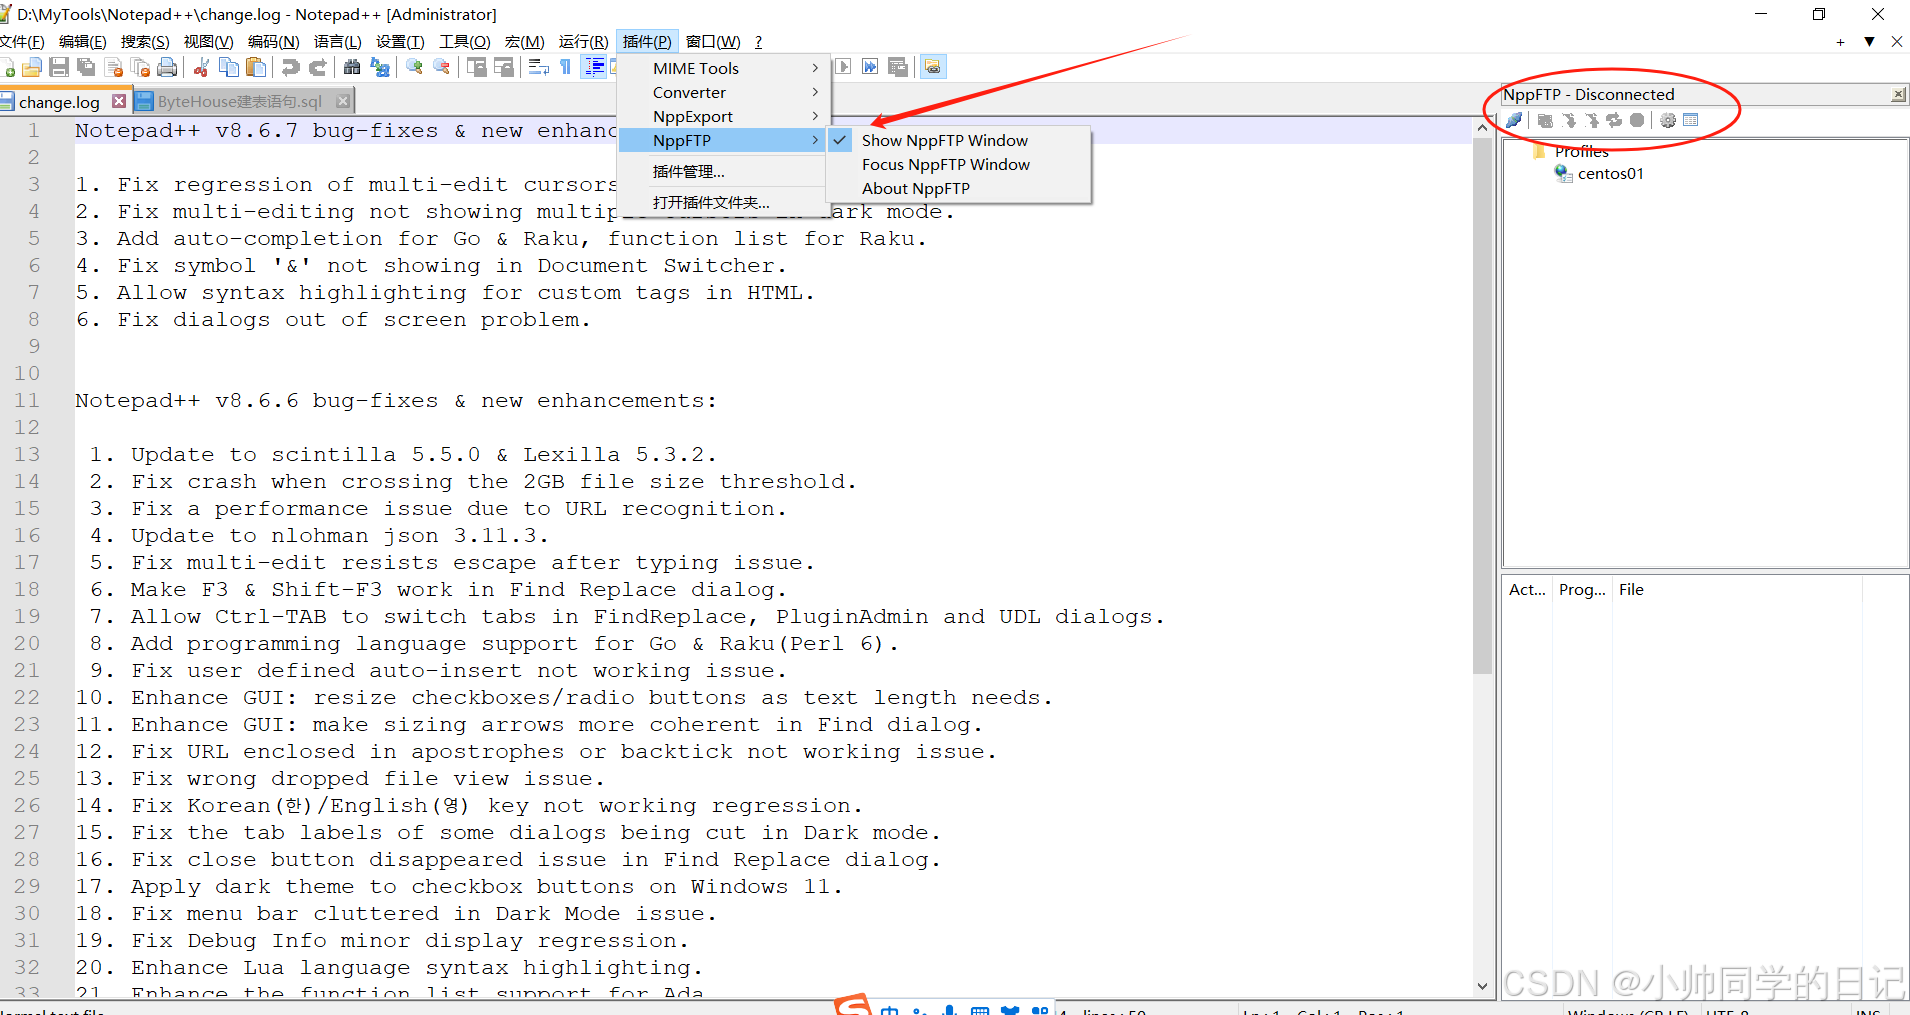
Task: Paste using the clipboard toolbar icon
Action: 256,67
